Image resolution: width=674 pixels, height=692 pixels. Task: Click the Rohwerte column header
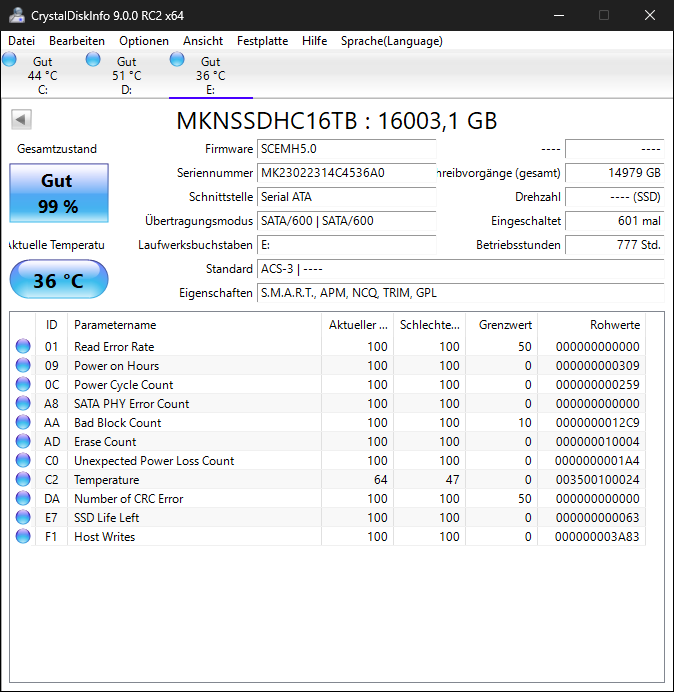591,325
